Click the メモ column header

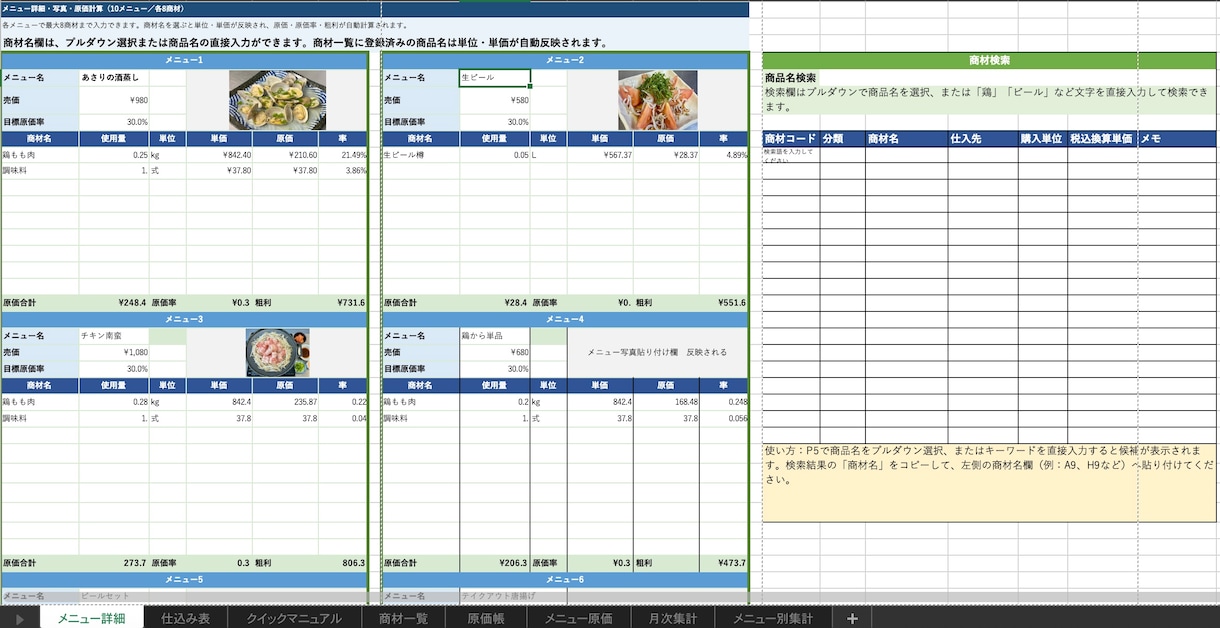point(1177,139)
